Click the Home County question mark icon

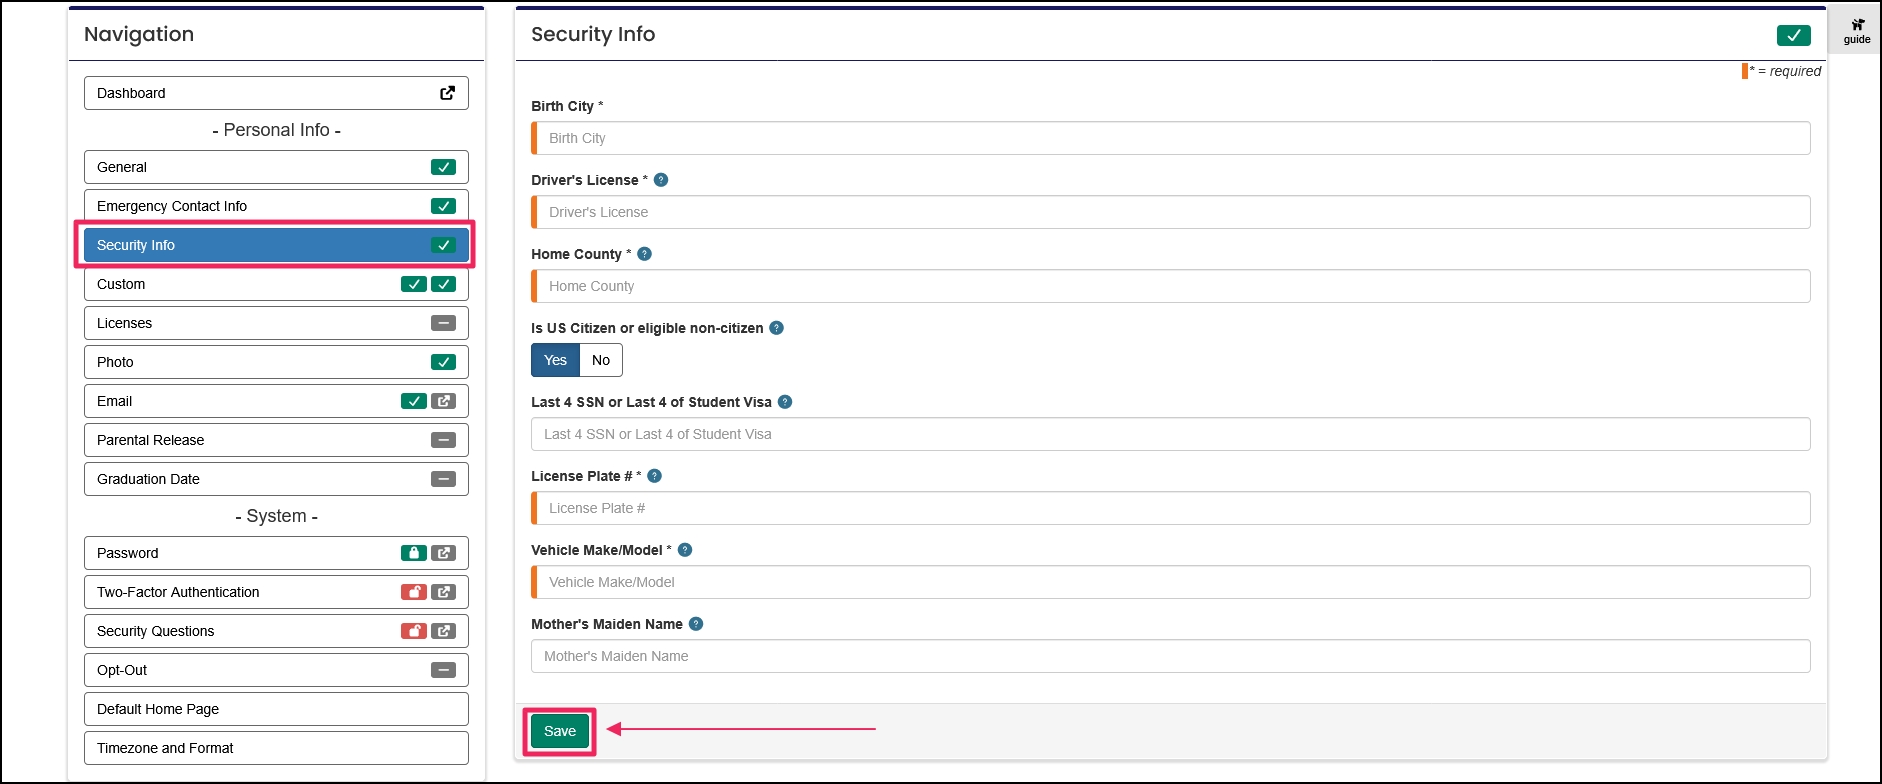pyautogui.click(x=644, y=254)
